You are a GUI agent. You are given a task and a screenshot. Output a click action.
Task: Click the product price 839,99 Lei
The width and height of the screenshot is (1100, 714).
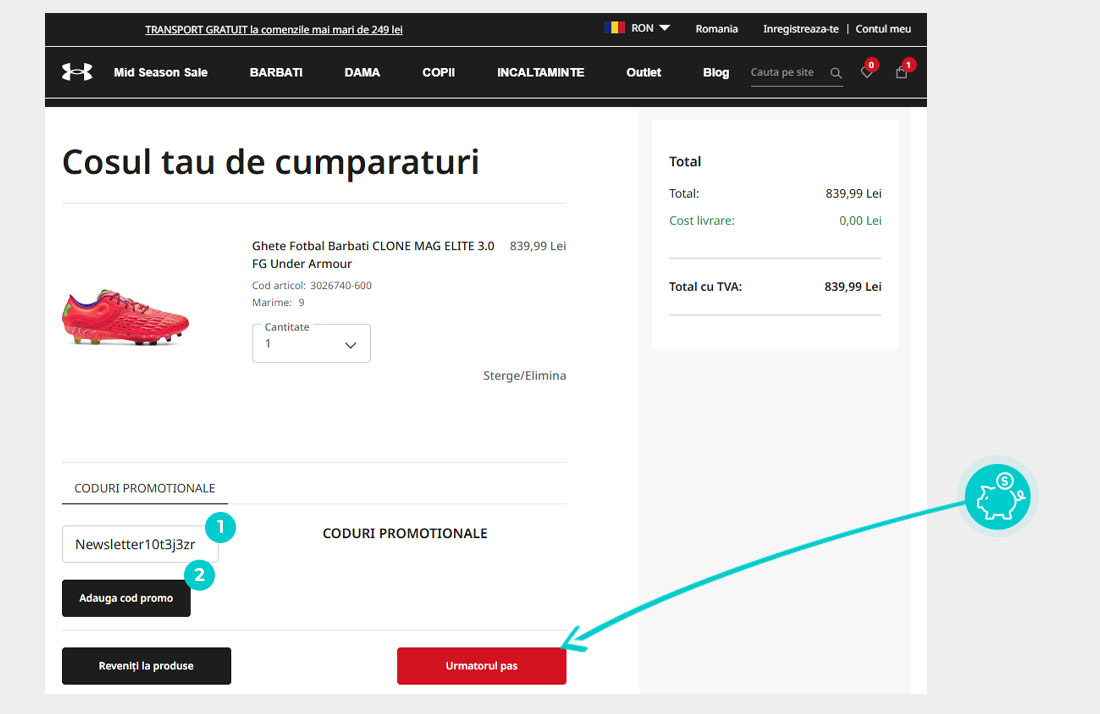538,246
